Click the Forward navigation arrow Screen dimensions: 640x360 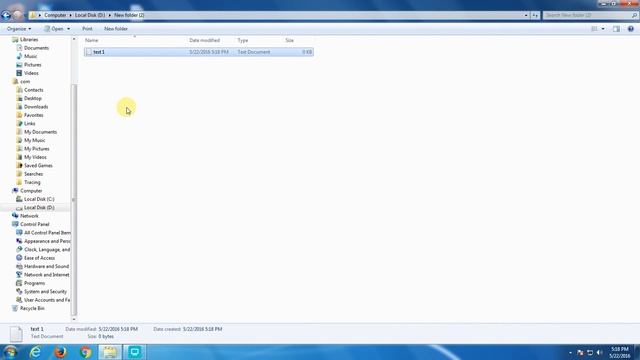18,15
